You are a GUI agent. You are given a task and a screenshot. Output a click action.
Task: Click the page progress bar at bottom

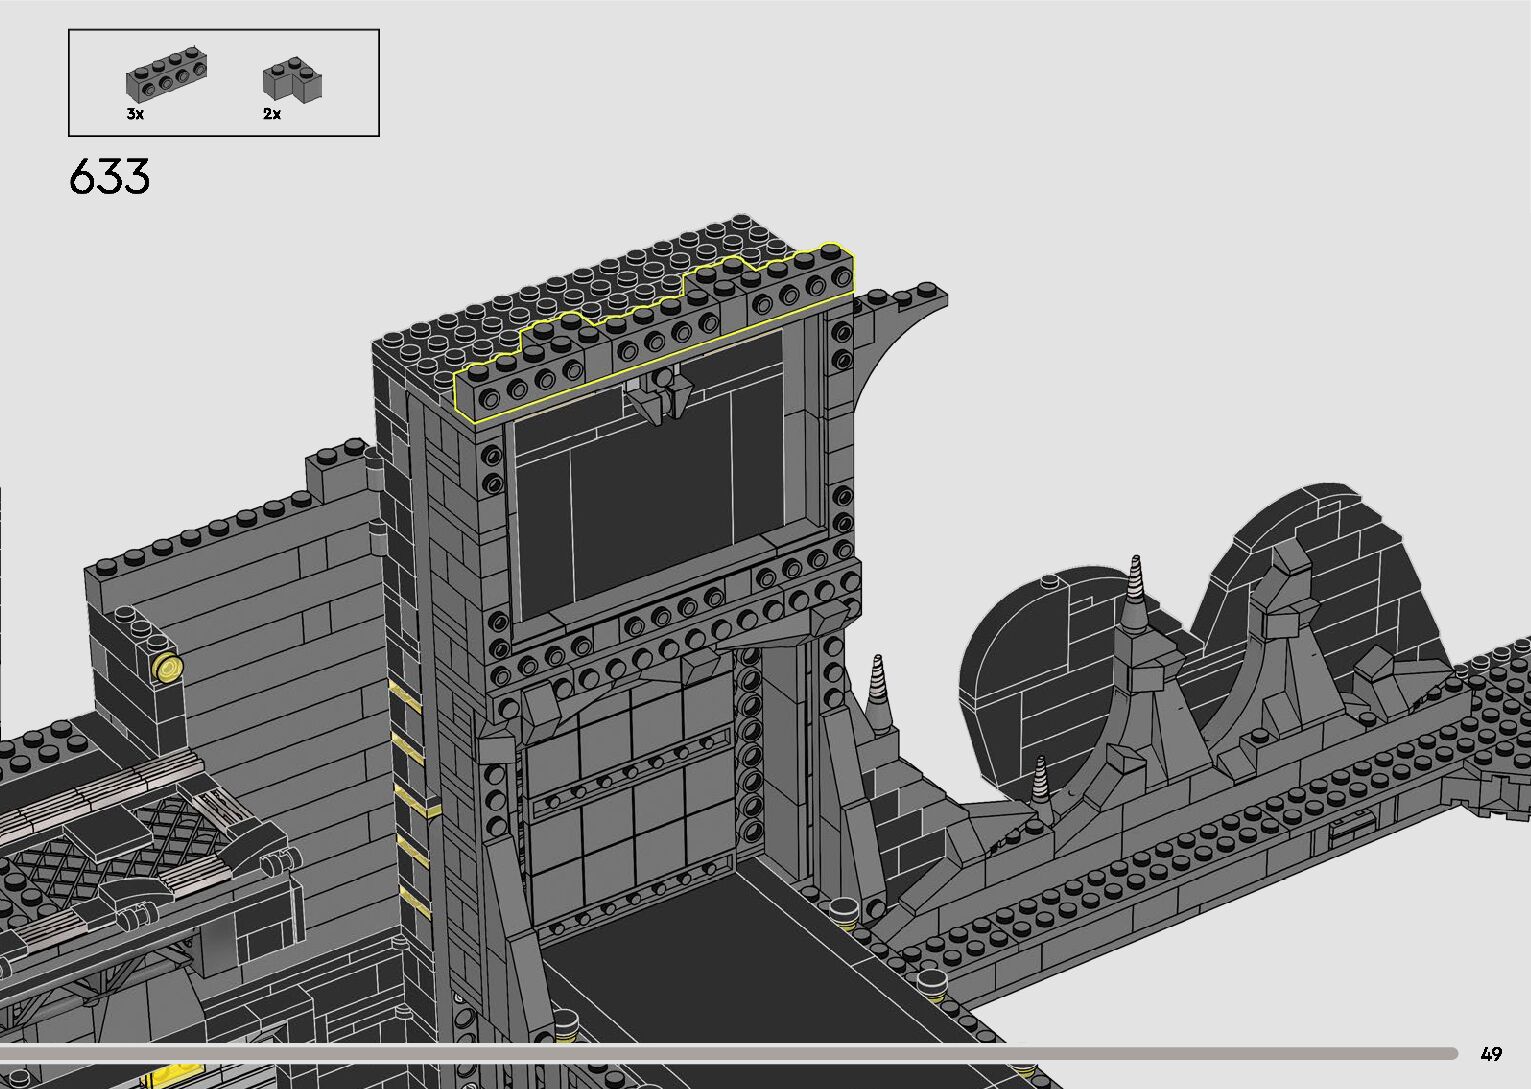click(728, 1053)
